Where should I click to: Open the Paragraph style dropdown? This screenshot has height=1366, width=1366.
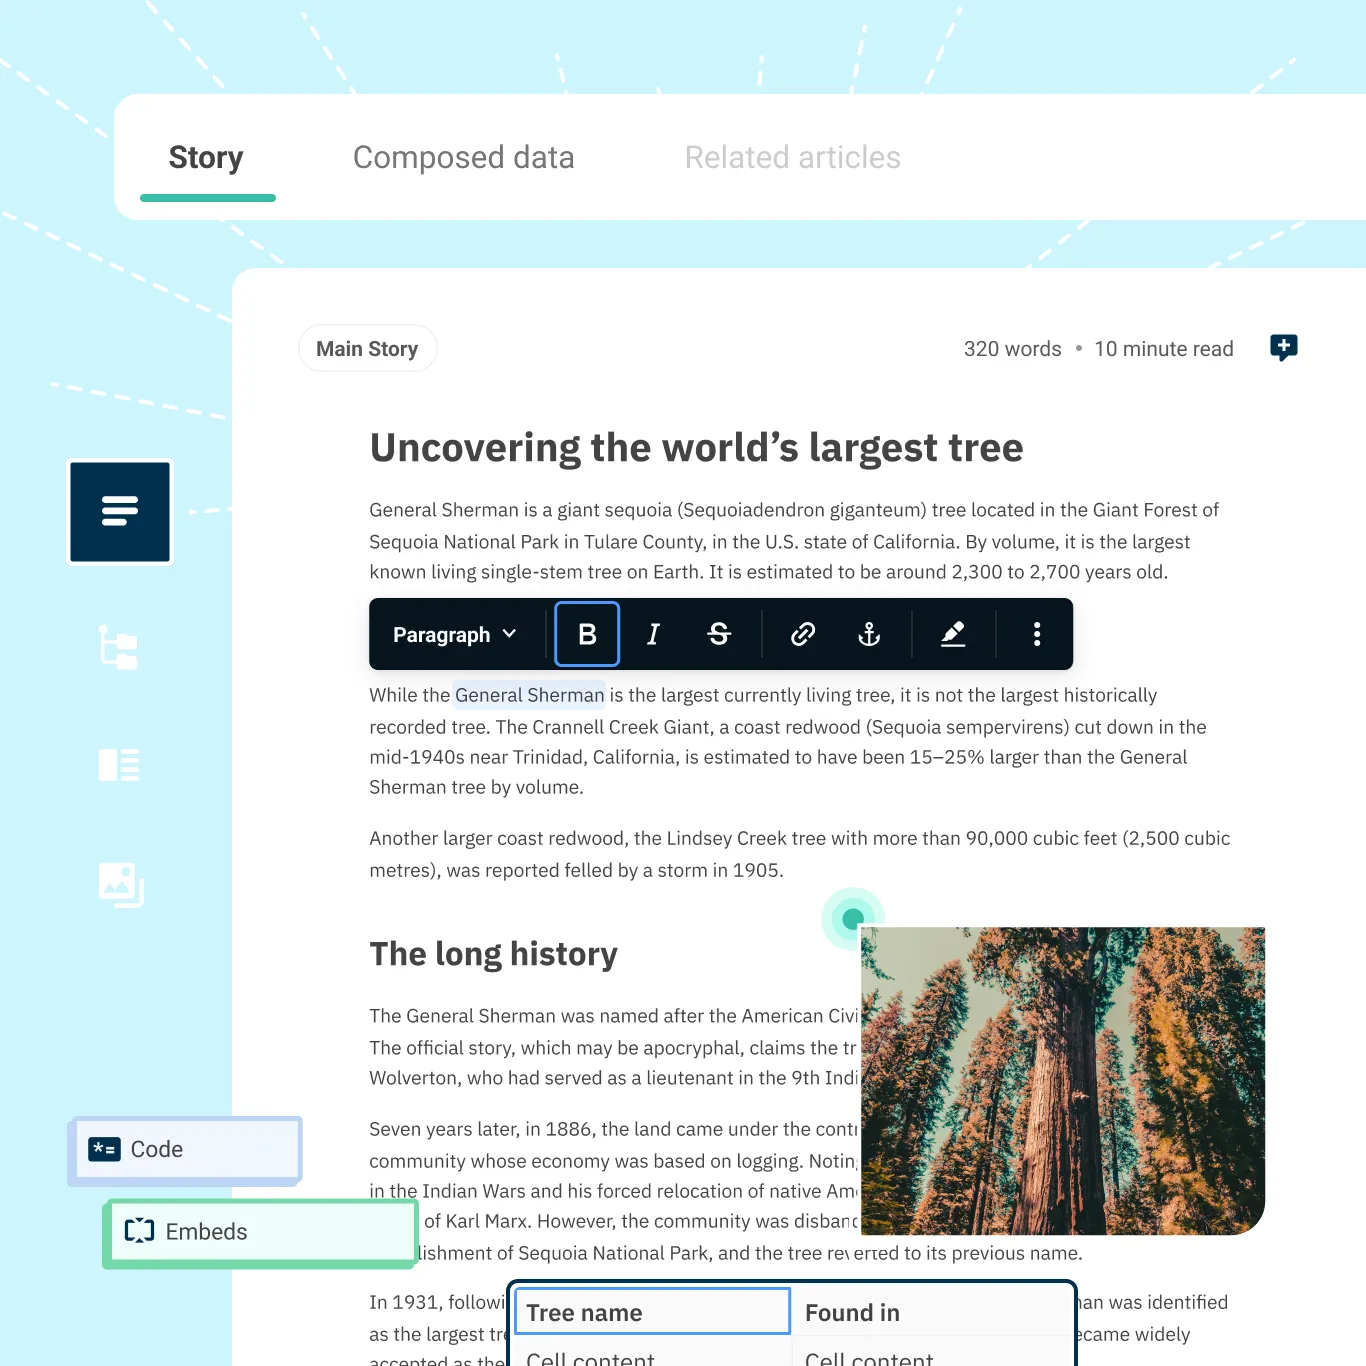[x=452, y=633]
